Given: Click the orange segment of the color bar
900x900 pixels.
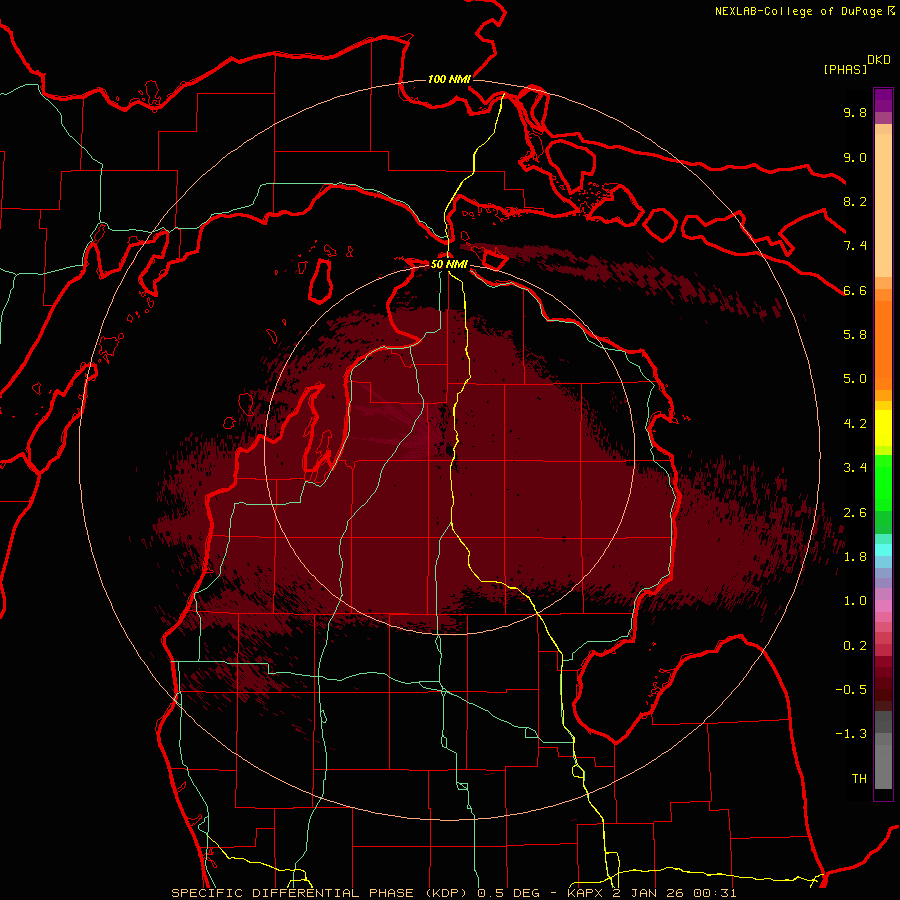Looking at the screenshot, I should coord(883,344).
